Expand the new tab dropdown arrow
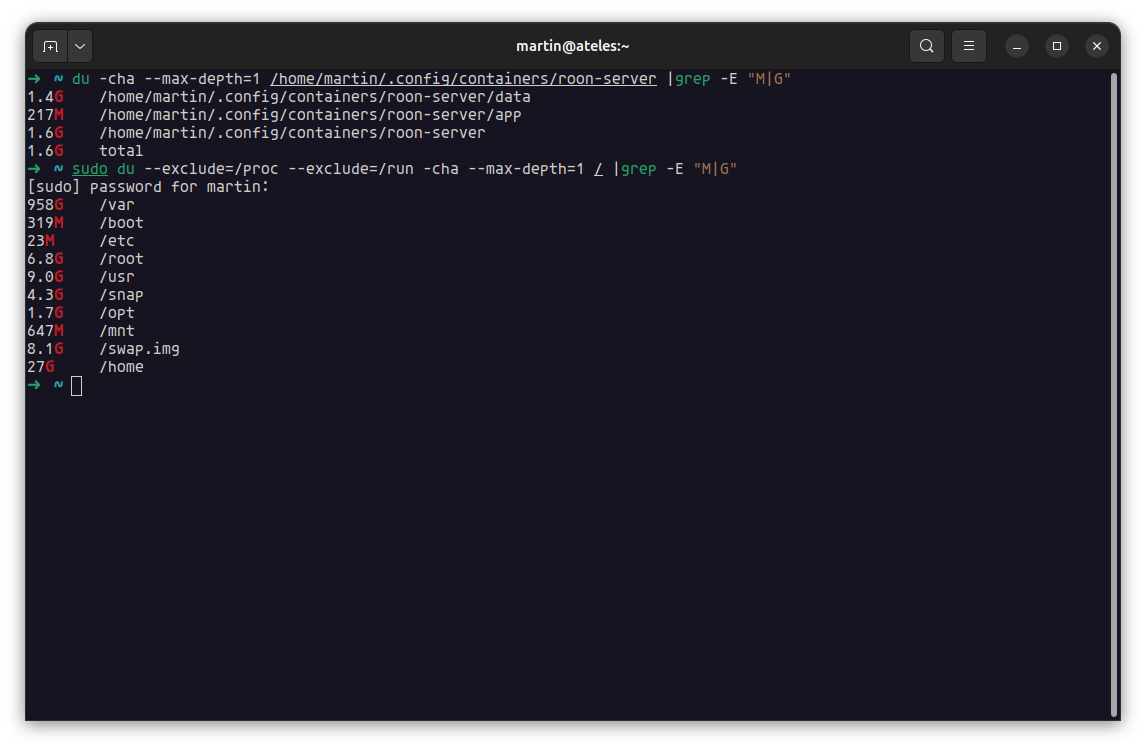 [x=80, y=46]
